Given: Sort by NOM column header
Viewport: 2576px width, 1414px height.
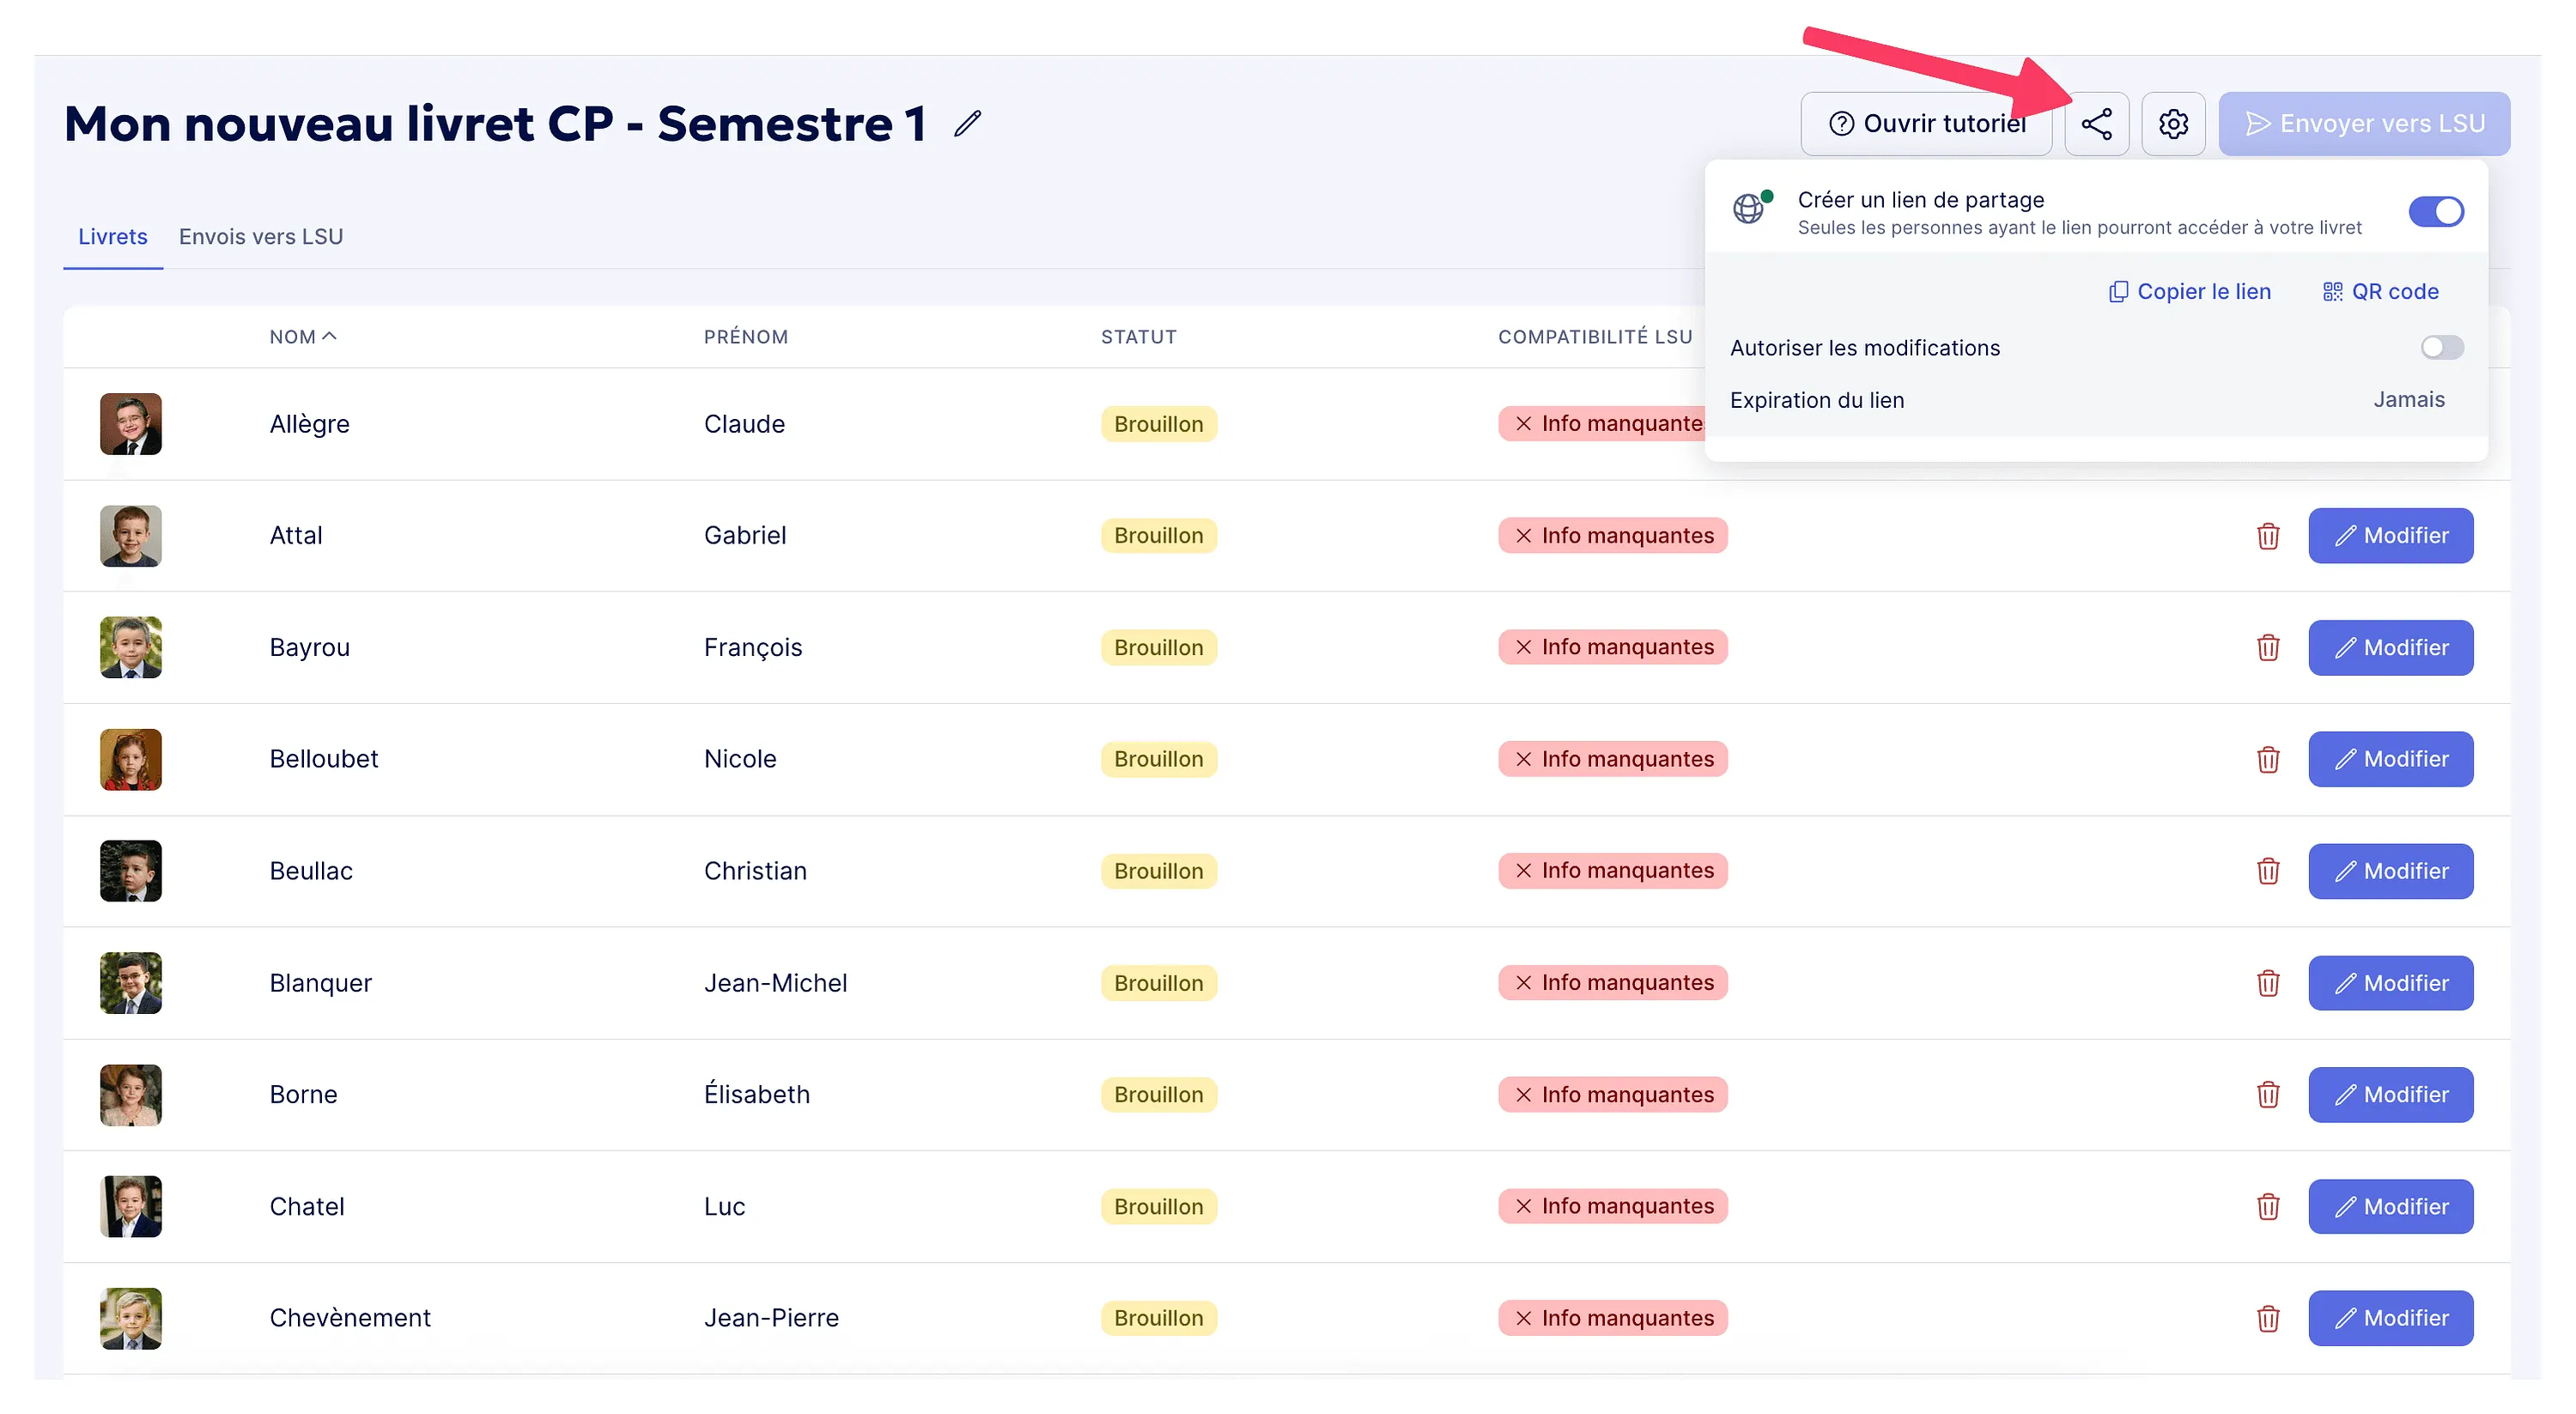Looking at the screenshot, I should click(302, 337).
